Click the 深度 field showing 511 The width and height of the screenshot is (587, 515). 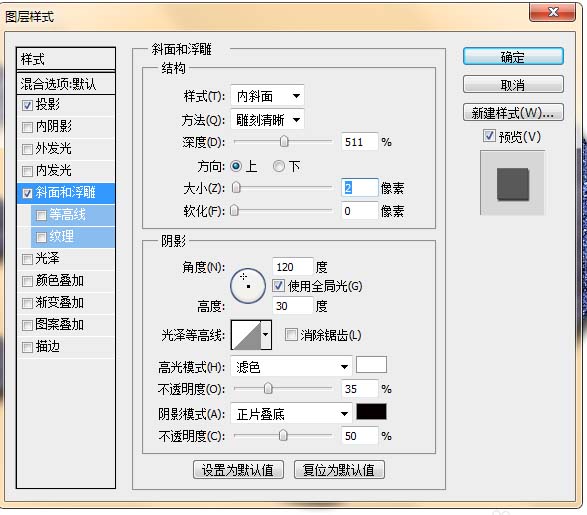coord(359,142)
